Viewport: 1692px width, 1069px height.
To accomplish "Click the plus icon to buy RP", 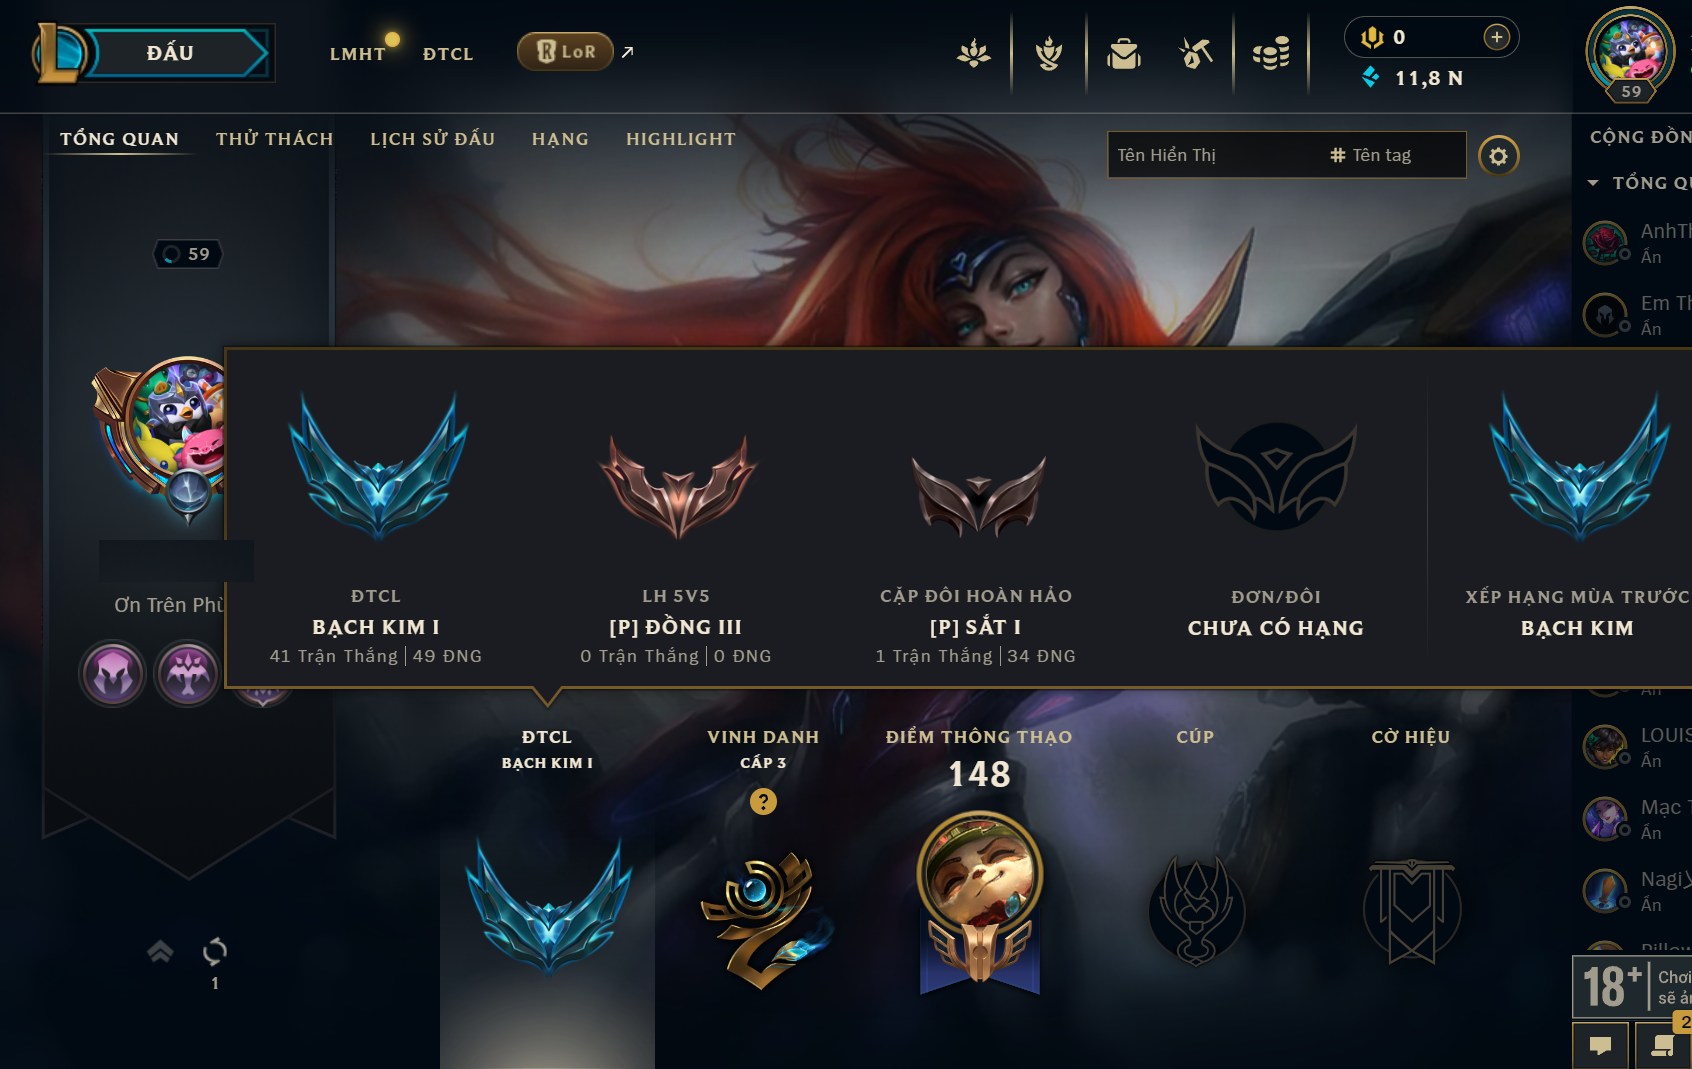I will [x=1497, y=37].
